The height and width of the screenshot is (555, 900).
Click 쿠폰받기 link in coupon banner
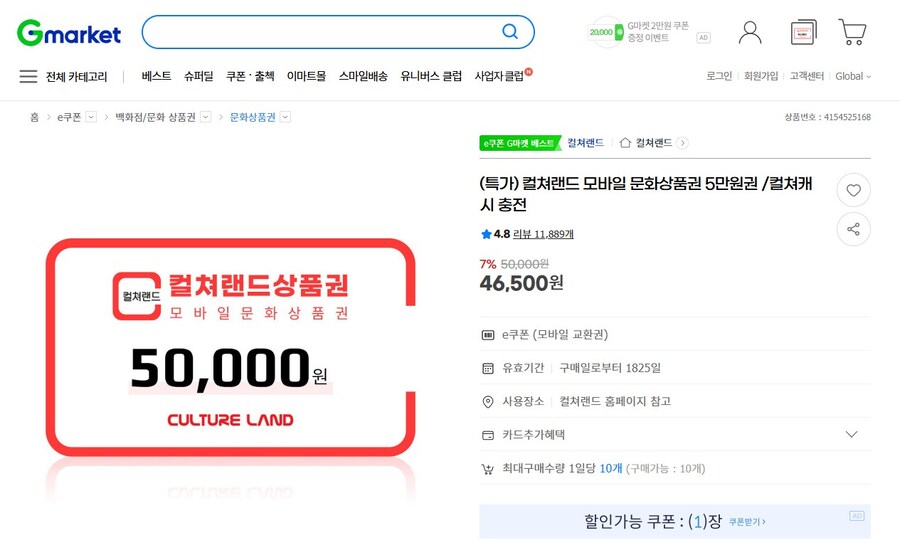747,522
